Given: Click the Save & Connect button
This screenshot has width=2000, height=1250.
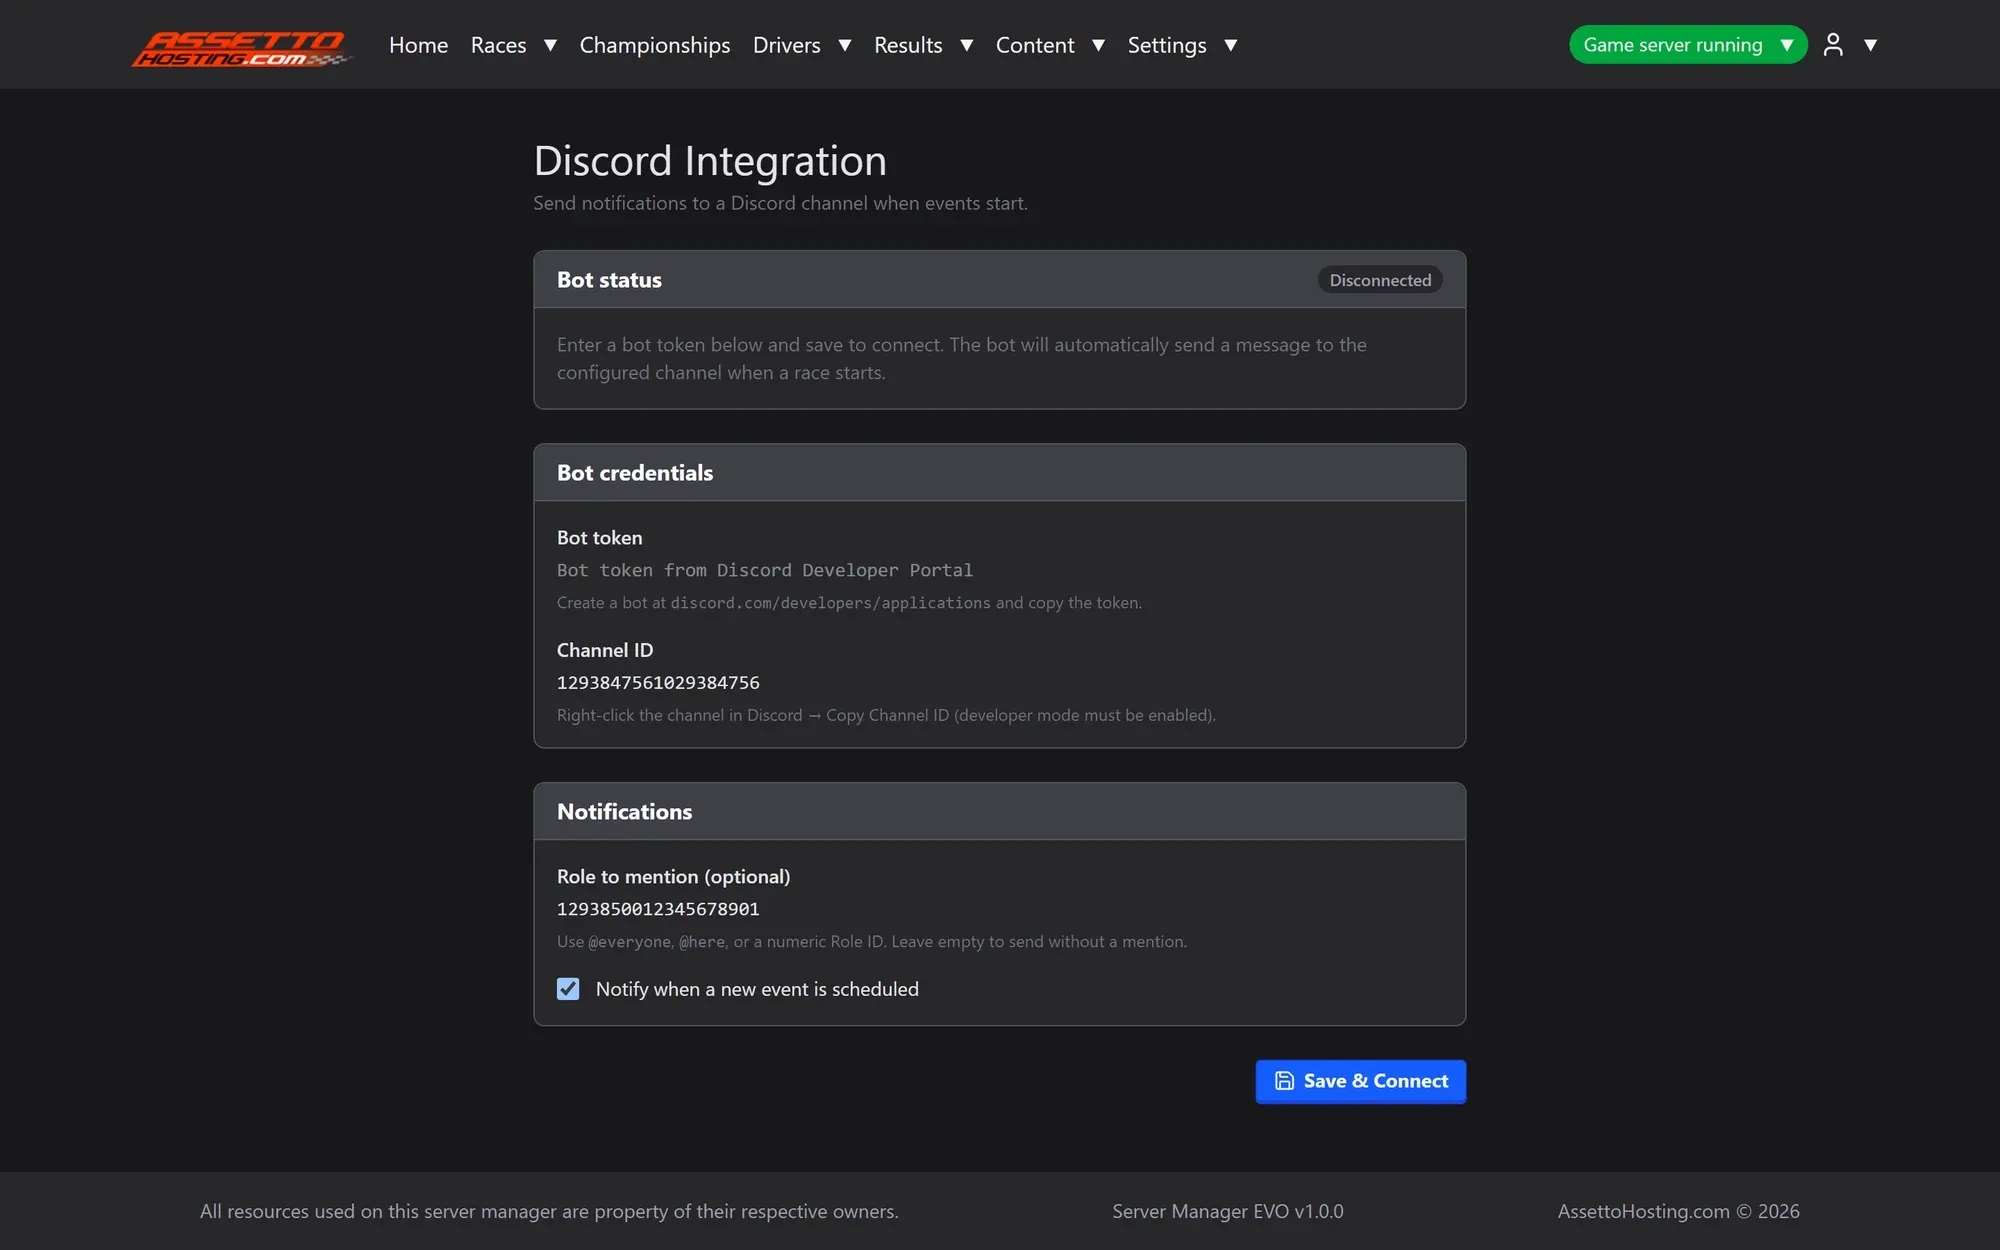Looking at the screenshot, I should pyautogui.click(x=1360, y=1081).
